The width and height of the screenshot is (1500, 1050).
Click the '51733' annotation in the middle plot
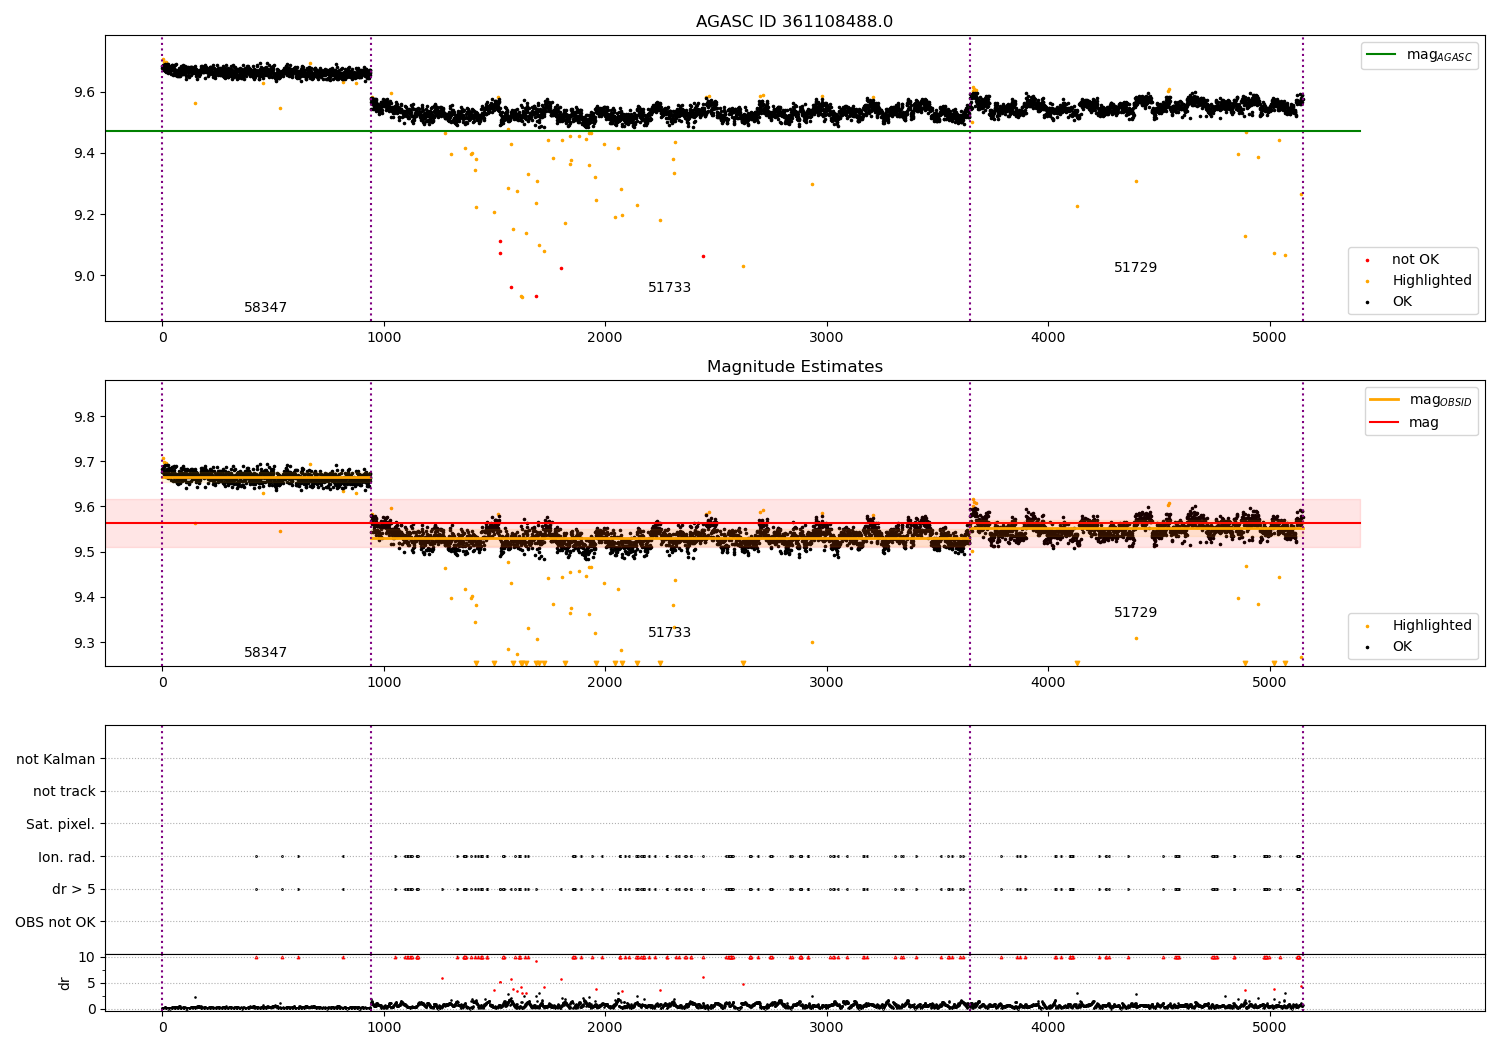tap(669, 633)
